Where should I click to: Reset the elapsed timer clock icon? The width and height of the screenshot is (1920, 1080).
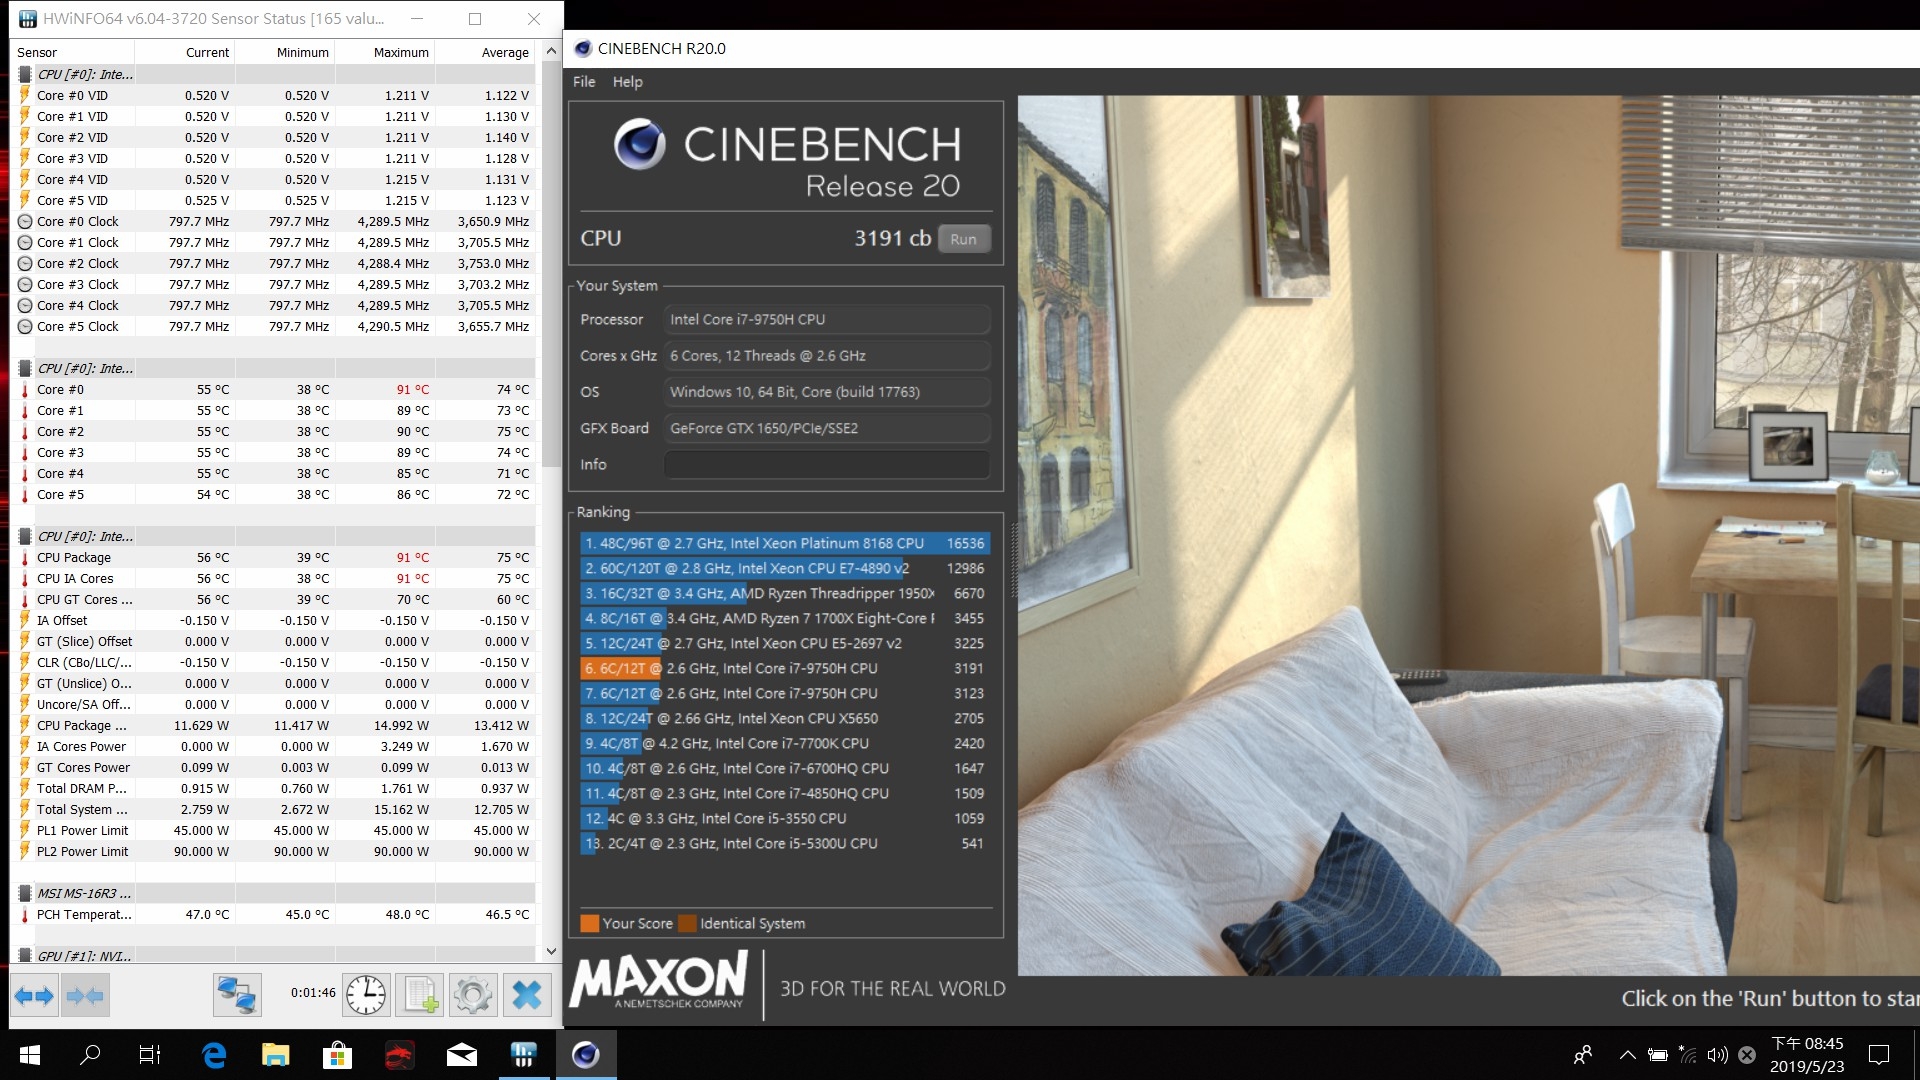(x=366, y=995)
